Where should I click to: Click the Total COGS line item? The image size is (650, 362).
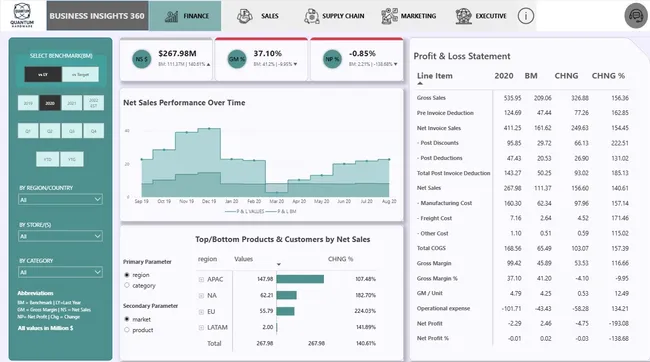(431, 248)
